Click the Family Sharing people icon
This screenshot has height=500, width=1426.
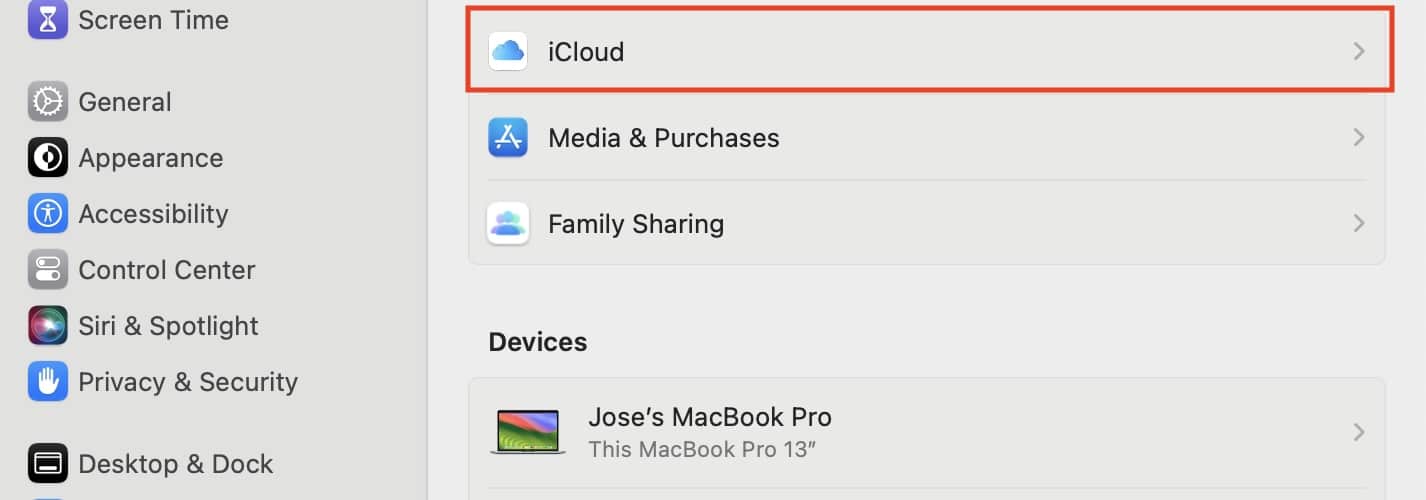[x=508, y=224]
